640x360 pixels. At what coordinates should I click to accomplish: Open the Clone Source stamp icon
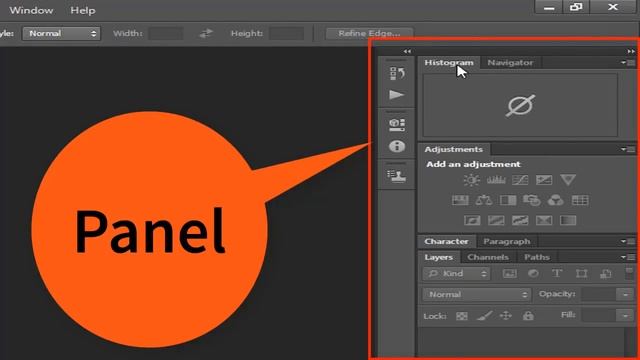pyautogui.click(x=396, y=176)
